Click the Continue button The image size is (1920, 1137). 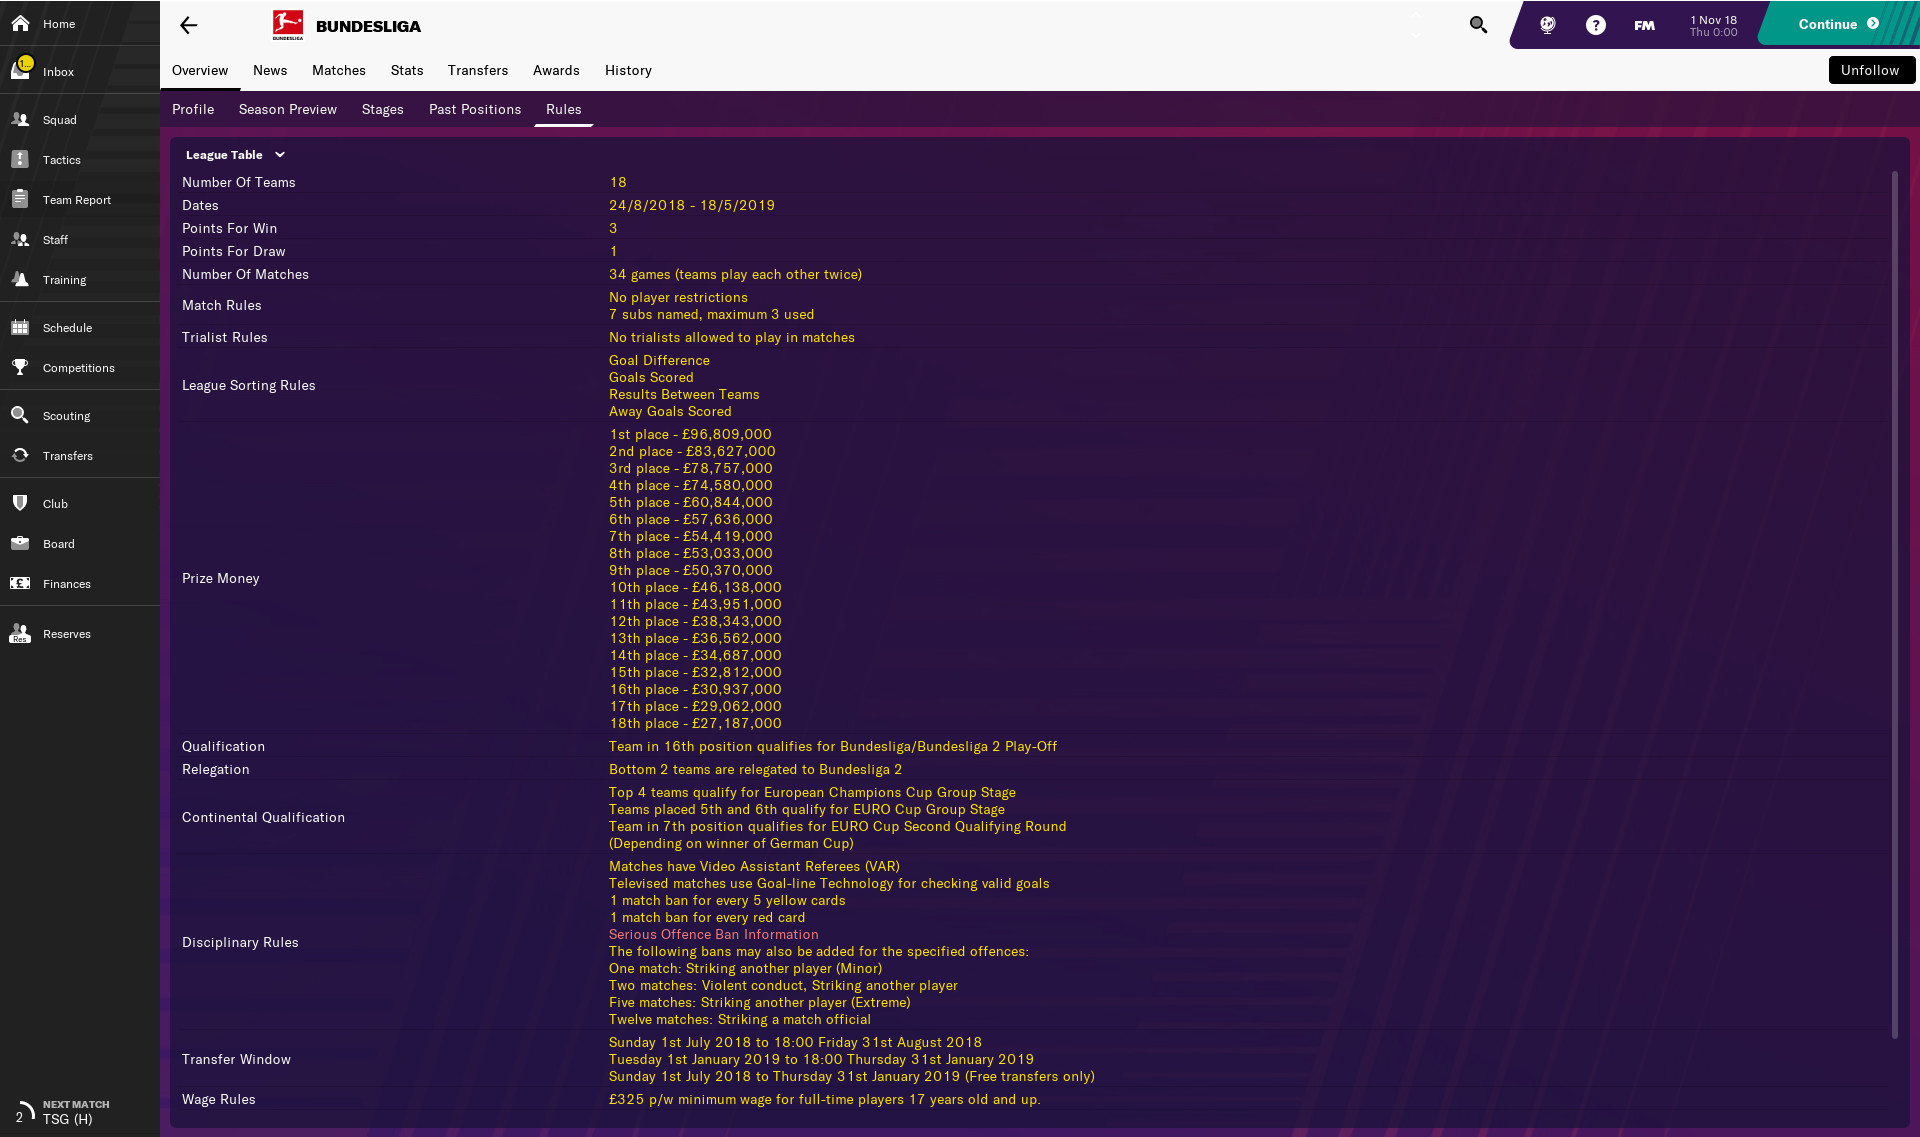[x=1828, y=24]
